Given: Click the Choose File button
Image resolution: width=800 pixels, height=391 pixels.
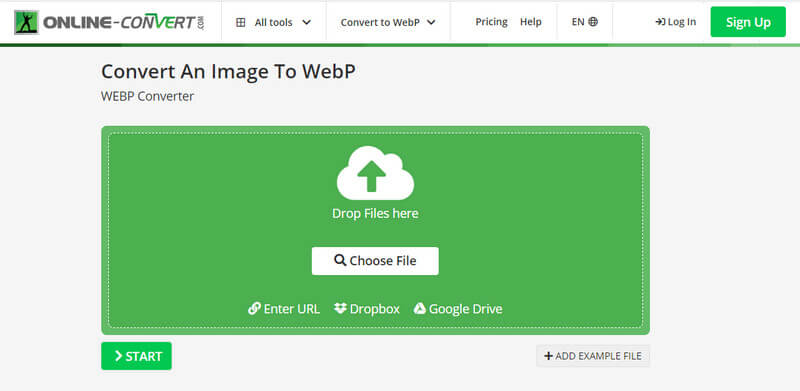Looking at the screenshot, I should click(375, 261).
